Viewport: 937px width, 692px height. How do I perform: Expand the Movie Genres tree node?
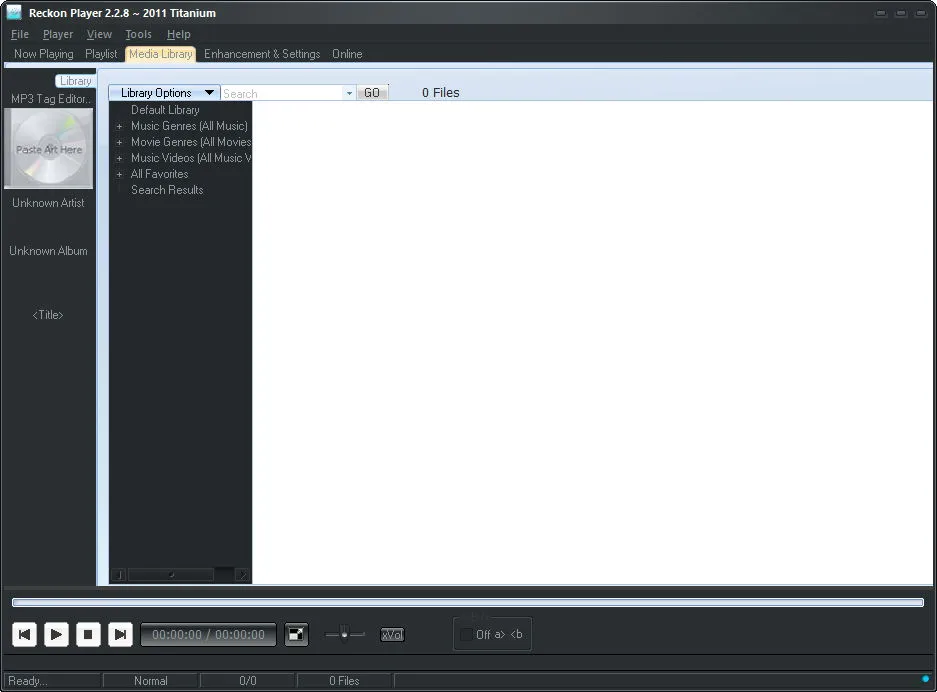pos(119,143)
